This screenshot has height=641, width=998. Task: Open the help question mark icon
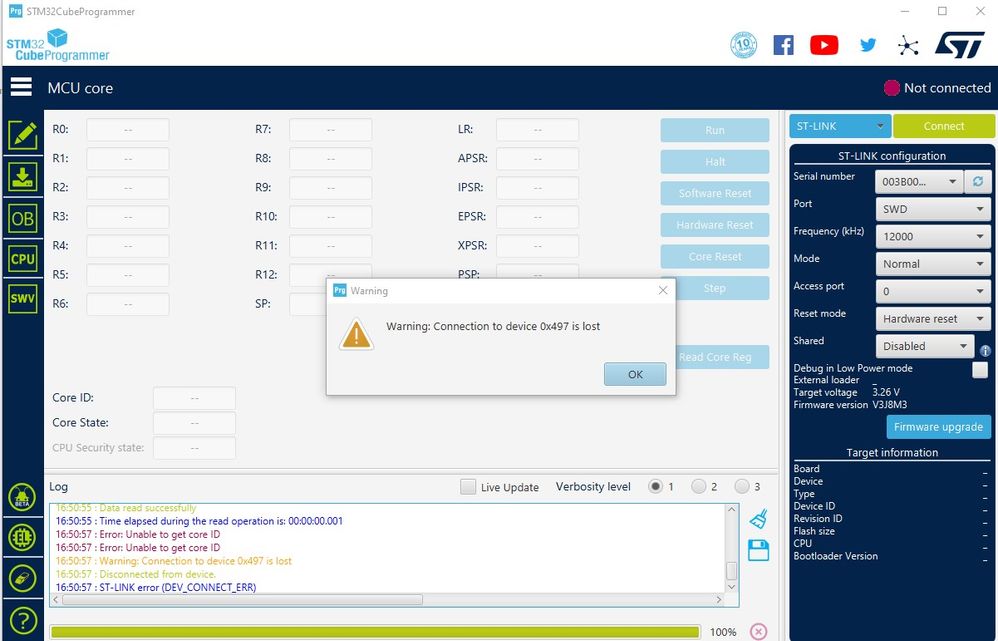click(23, 619)
